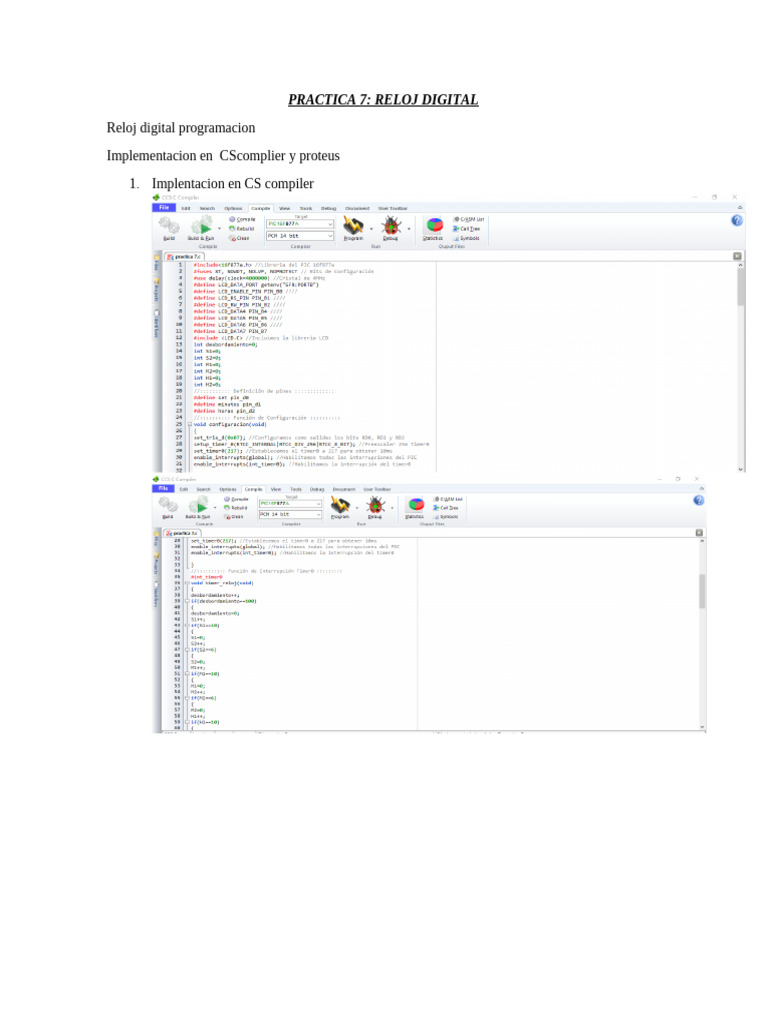Open Symbols output file in first screenshot
The width and height of the screenshot is (768, 1024).
467,238
